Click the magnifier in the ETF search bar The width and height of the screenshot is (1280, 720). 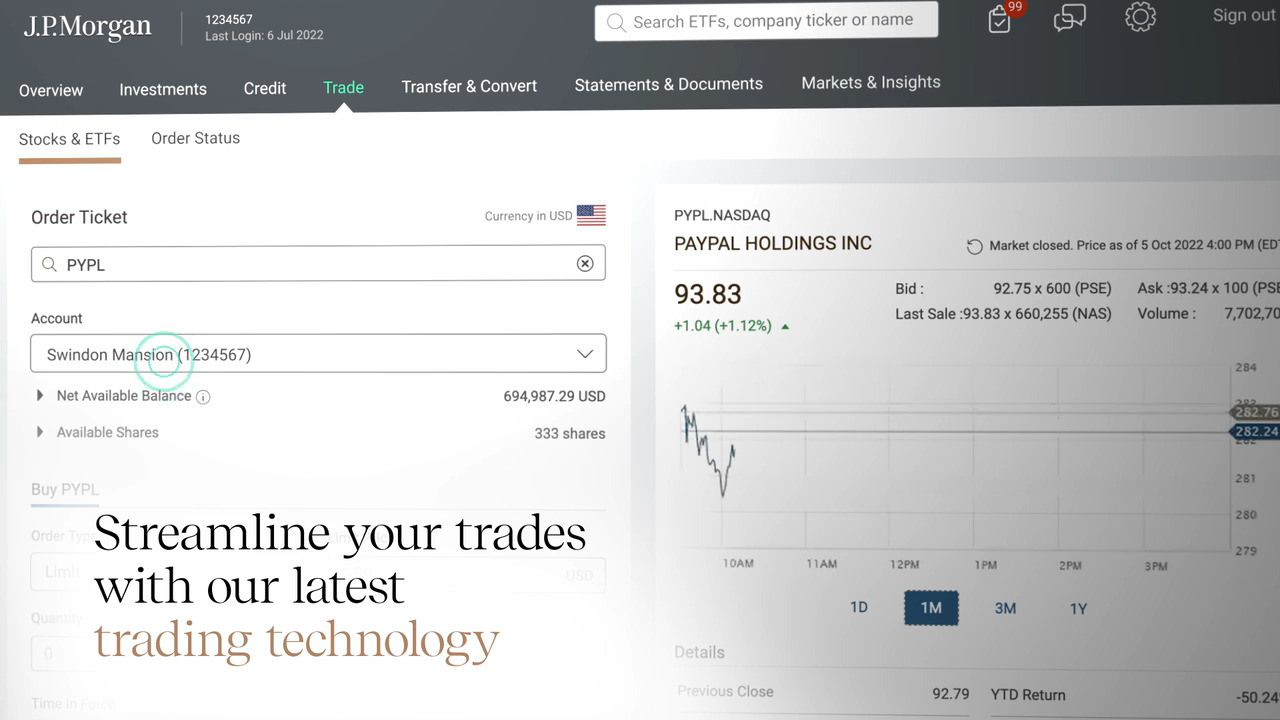pyautogui.click(x=616, y=20)
